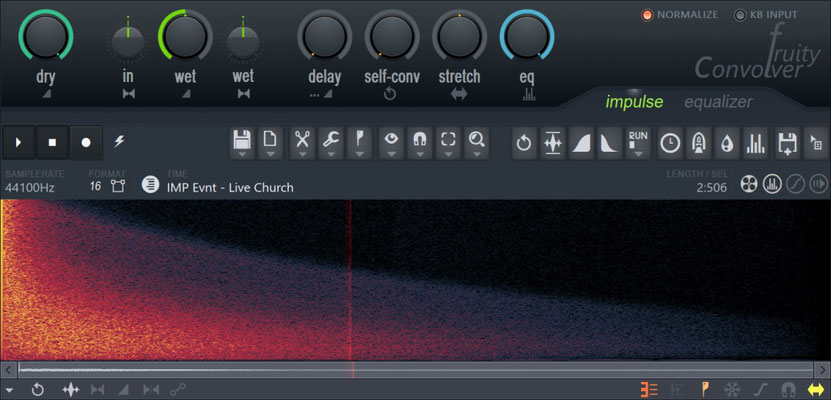Open the scissors Edit menu
The height and width of the screenshot is (400, 831).
[x=302, y=143]
